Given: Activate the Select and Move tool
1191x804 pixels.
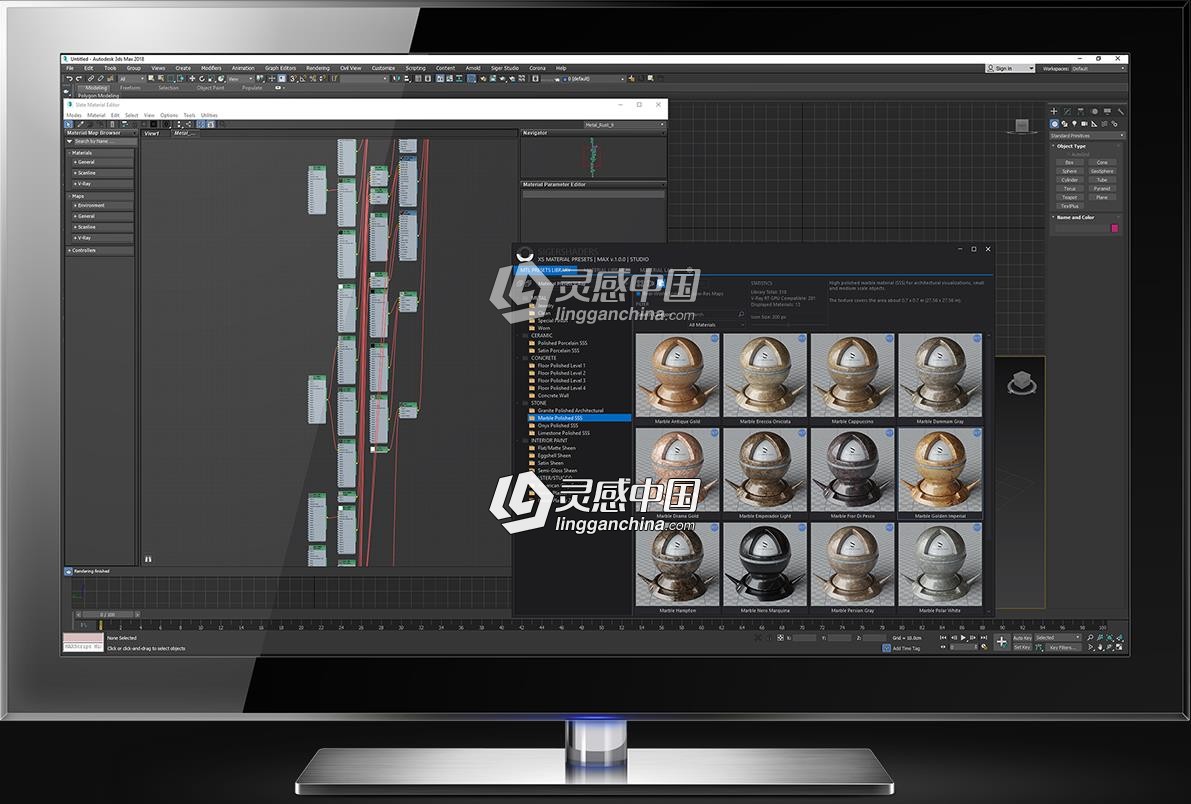Looking at the screenshot, I should 192,78.
